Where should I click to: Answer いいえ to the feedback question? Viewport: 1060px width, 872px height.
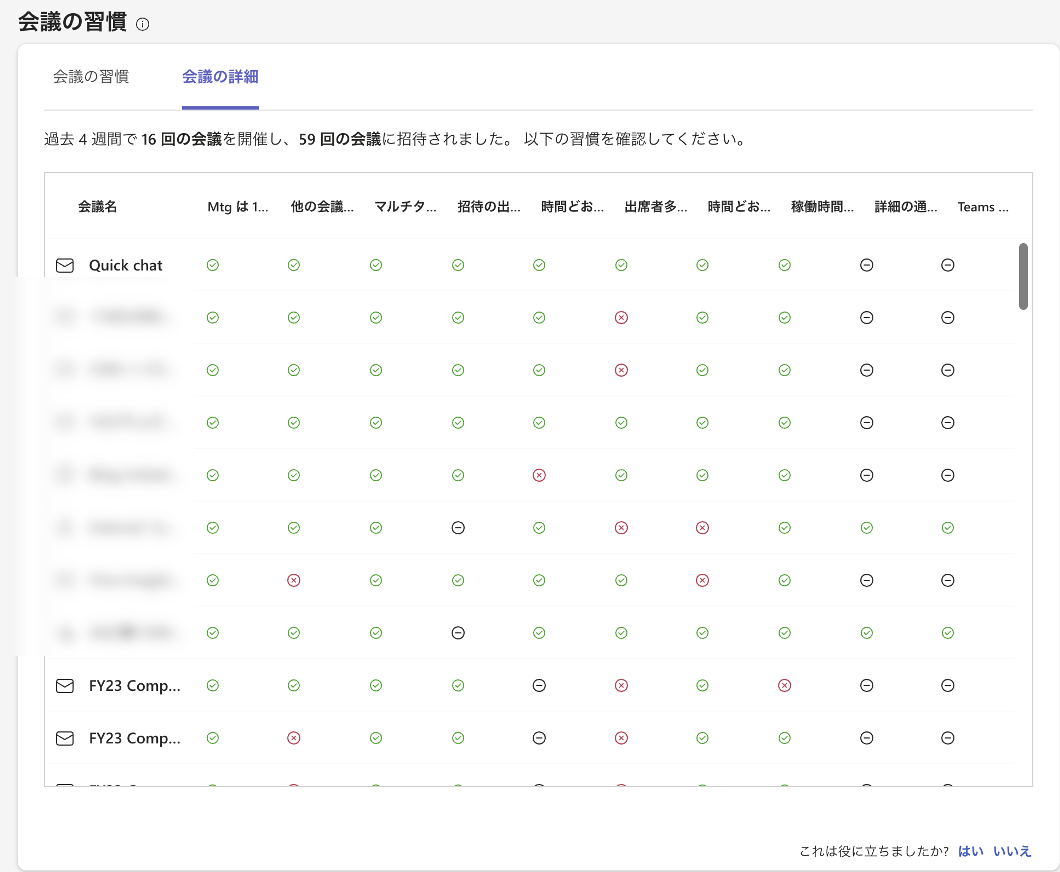(1012, 851)
